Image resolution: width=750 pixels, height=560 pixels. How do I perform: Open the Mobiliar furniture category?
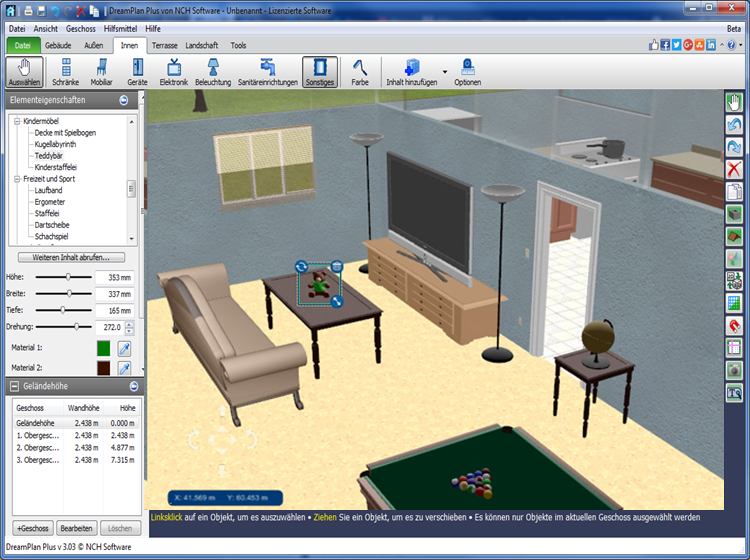pyautogui.click(x=101, y=72)
